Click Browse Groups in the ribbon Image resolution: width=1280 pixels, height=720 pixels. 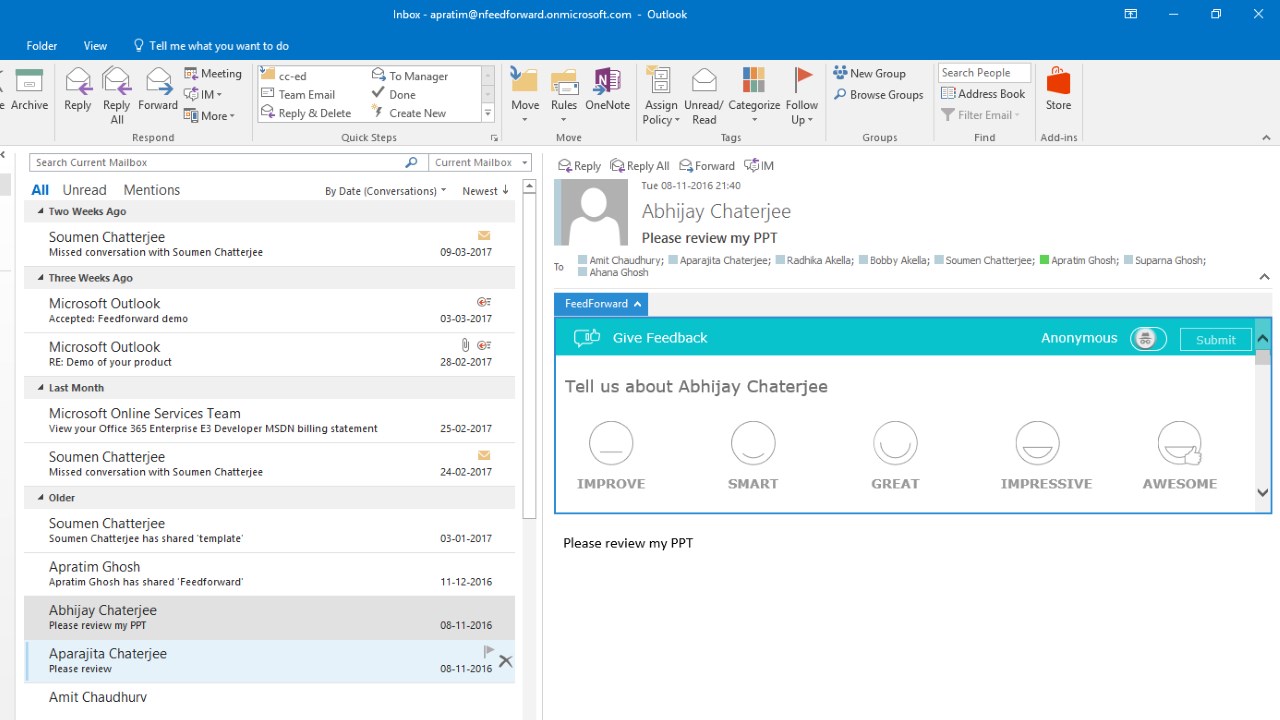pos(877,95)
